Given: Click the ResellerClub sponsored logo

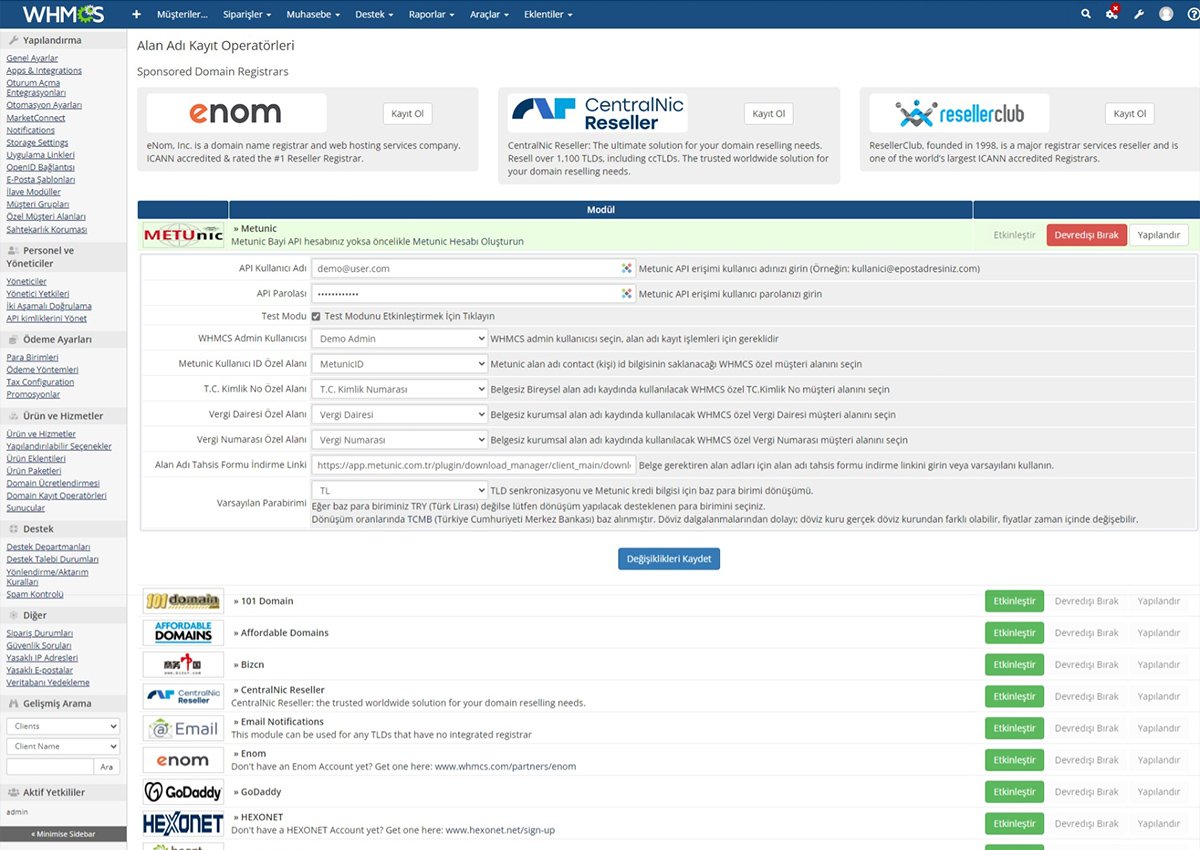Looking at the screenshot, I should pyautogui.click(x=959, y=113).
